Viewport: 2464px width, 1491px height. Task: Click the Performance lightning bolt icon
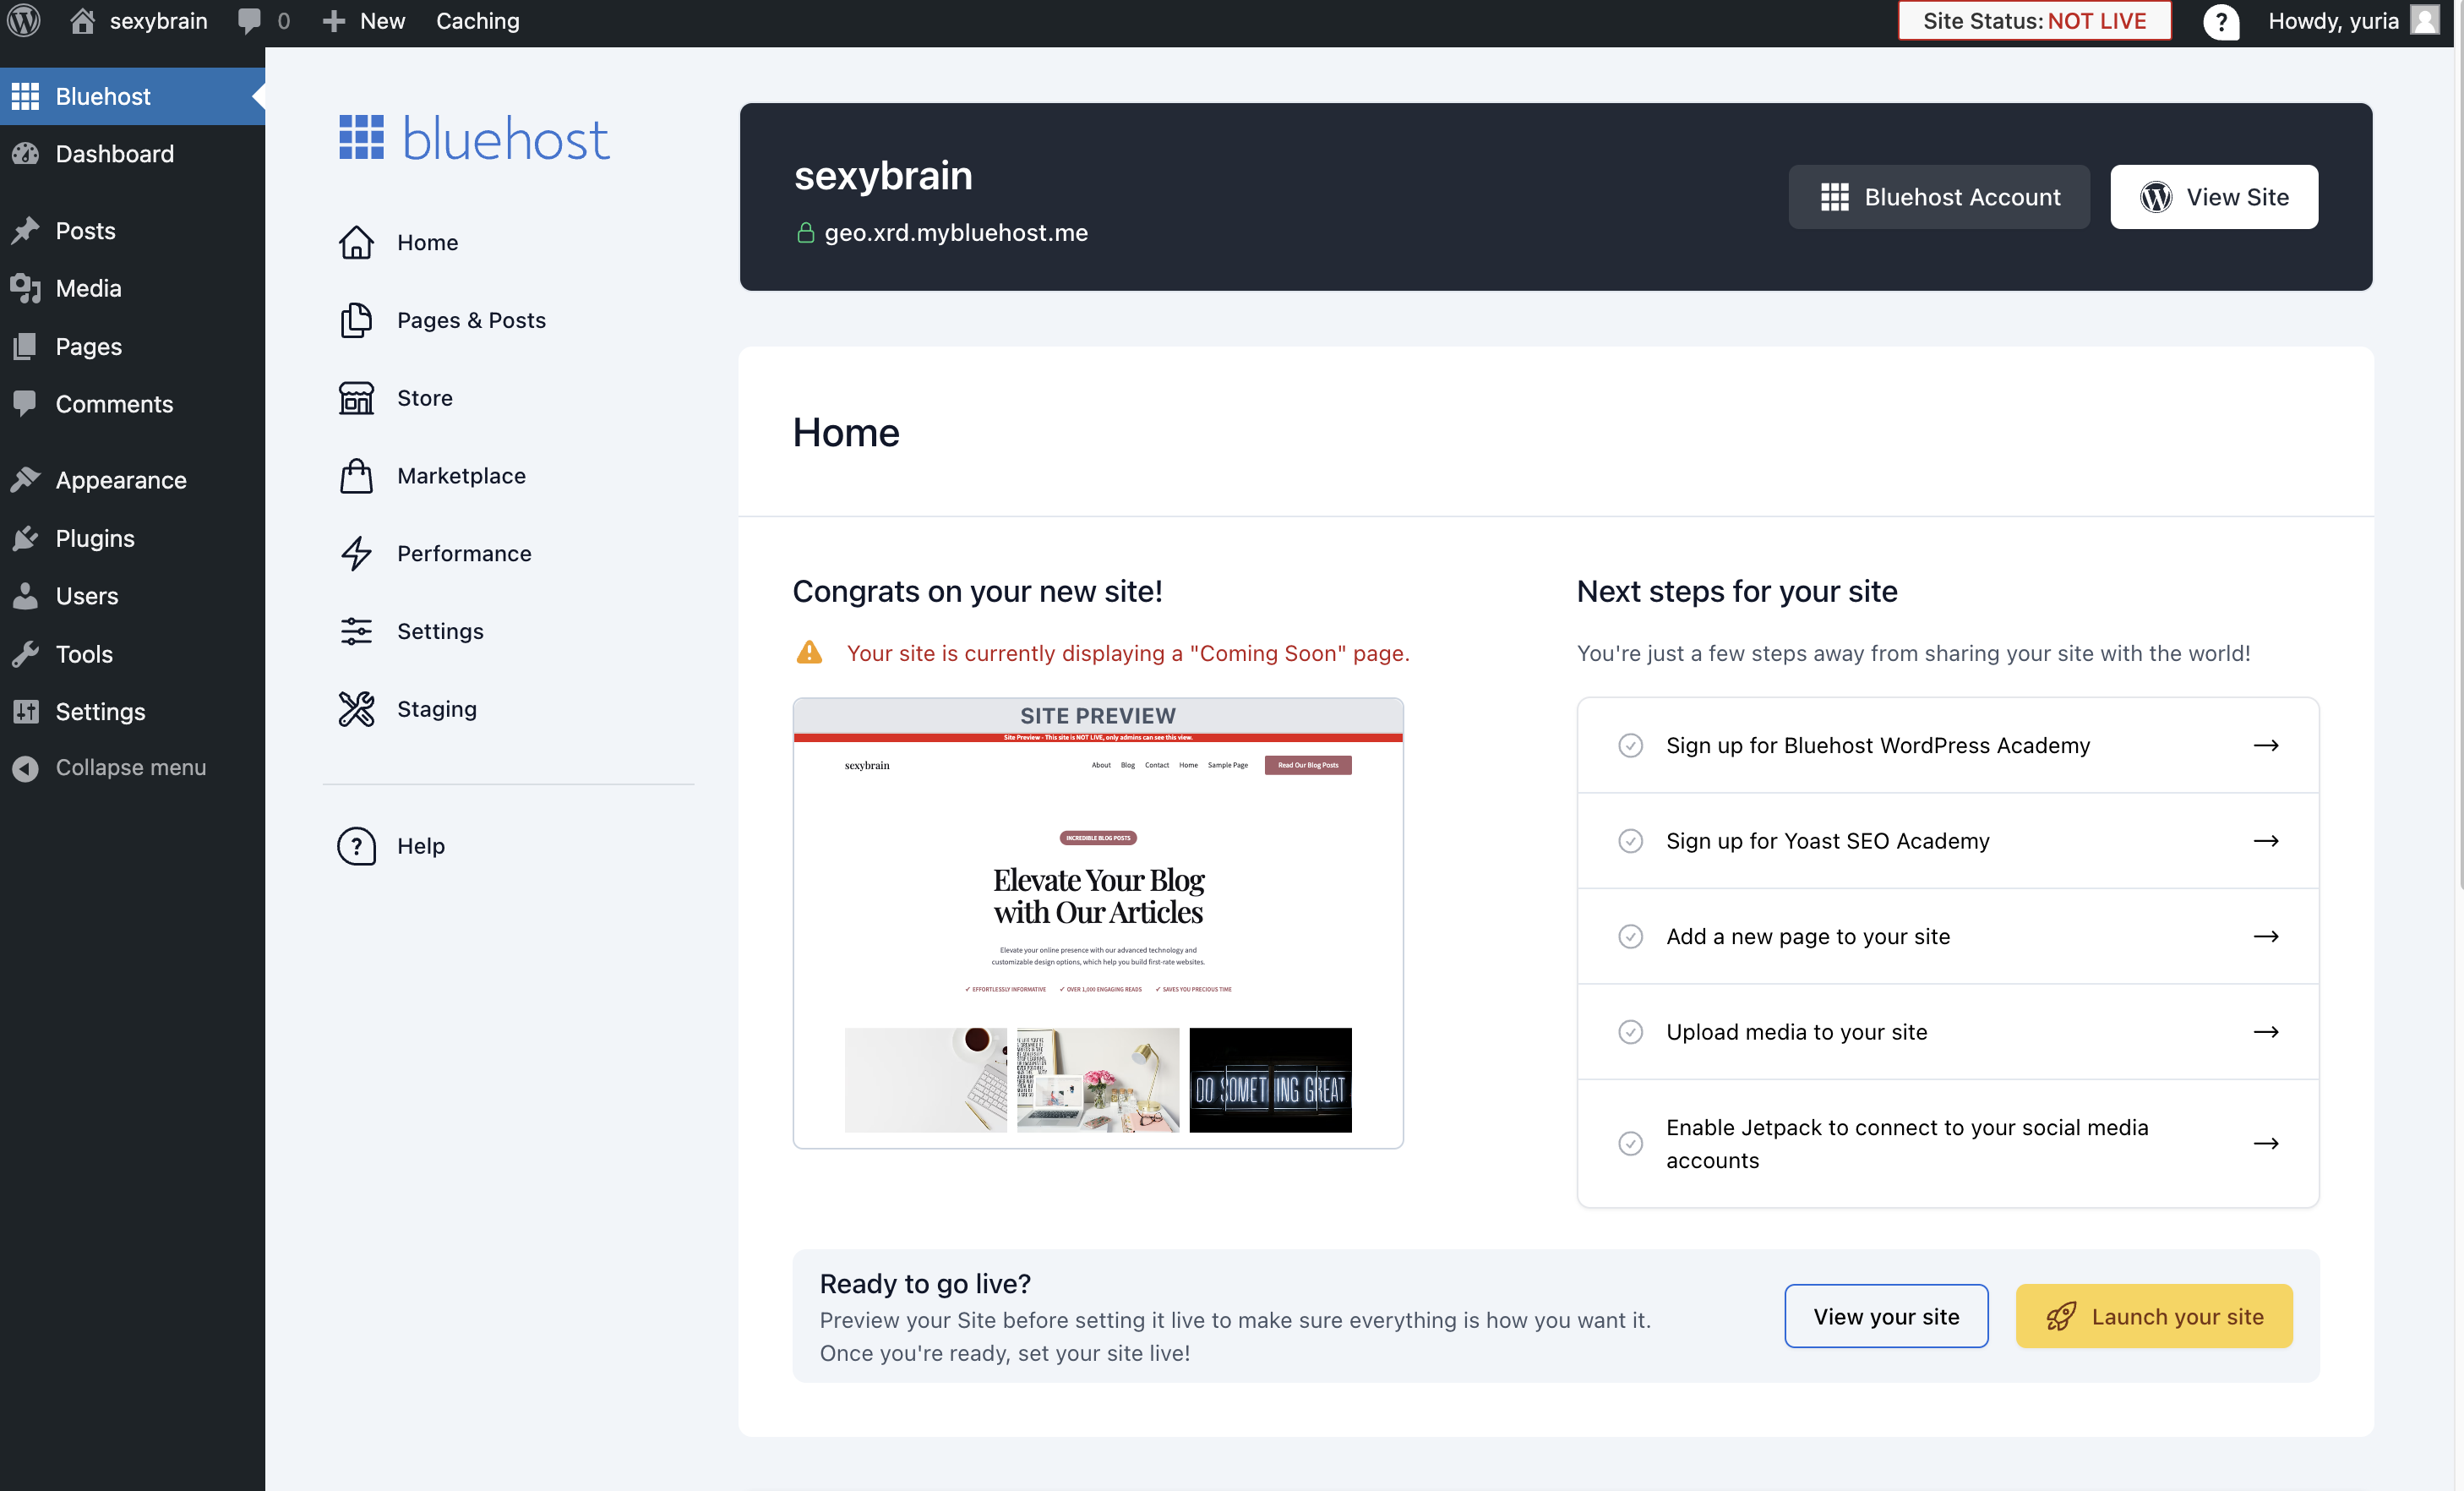tap(356, 553)
